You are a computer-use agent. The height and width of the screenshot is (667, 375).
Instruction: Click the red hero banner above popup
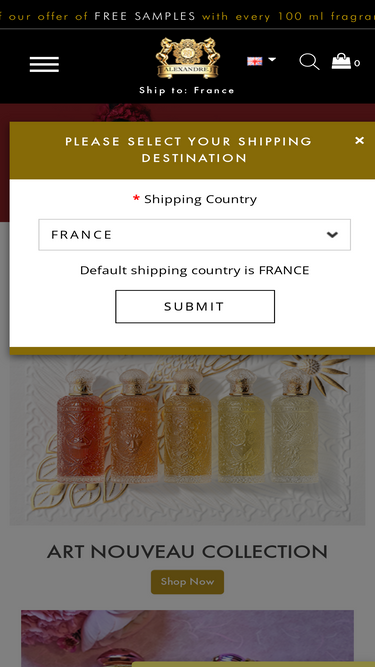[x=188, y=113]
